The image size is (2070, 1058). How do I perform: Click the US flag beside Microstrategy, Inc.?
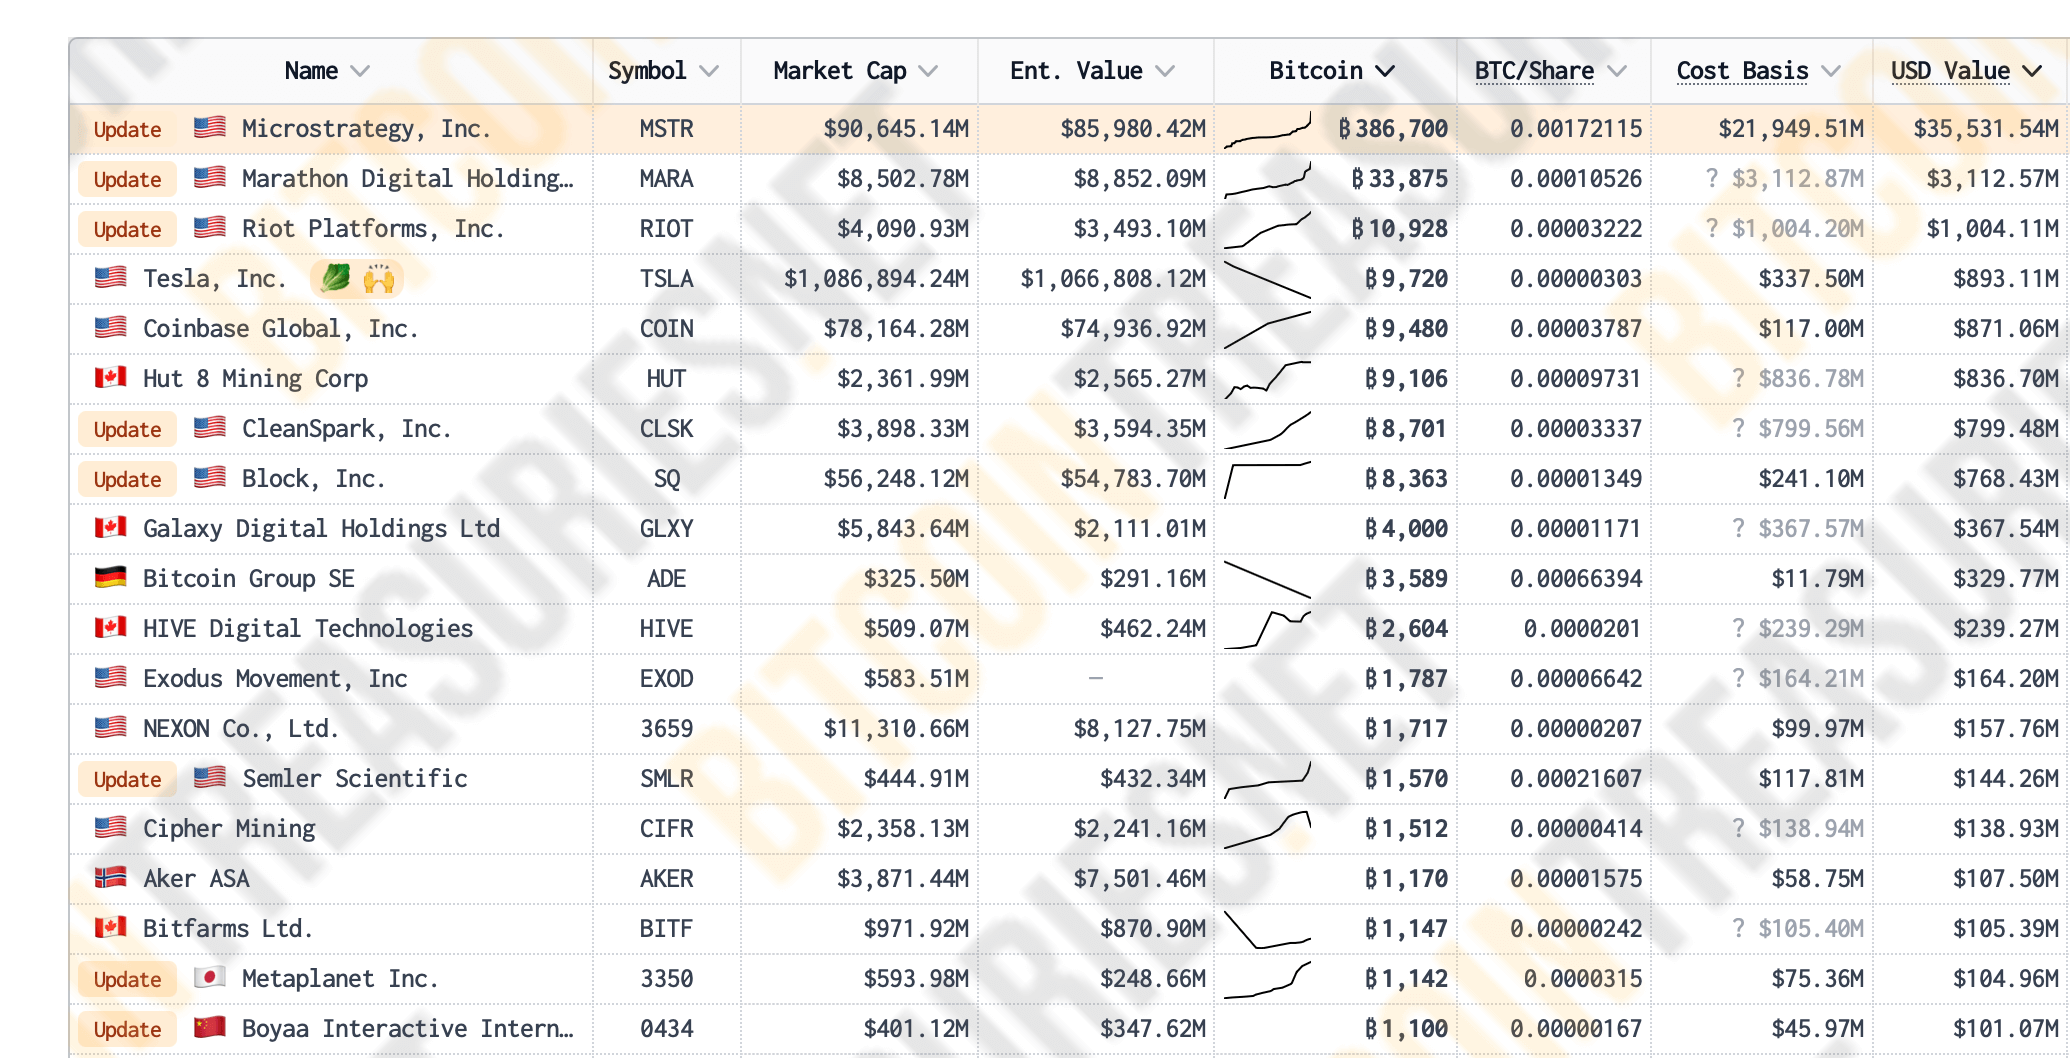[209, 128]
